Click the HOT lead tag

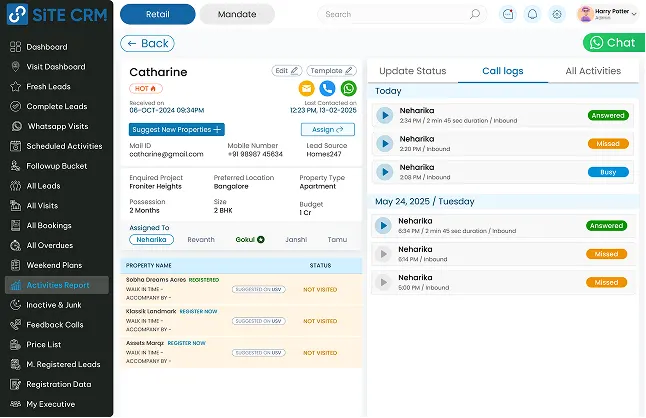coord(146,89)
